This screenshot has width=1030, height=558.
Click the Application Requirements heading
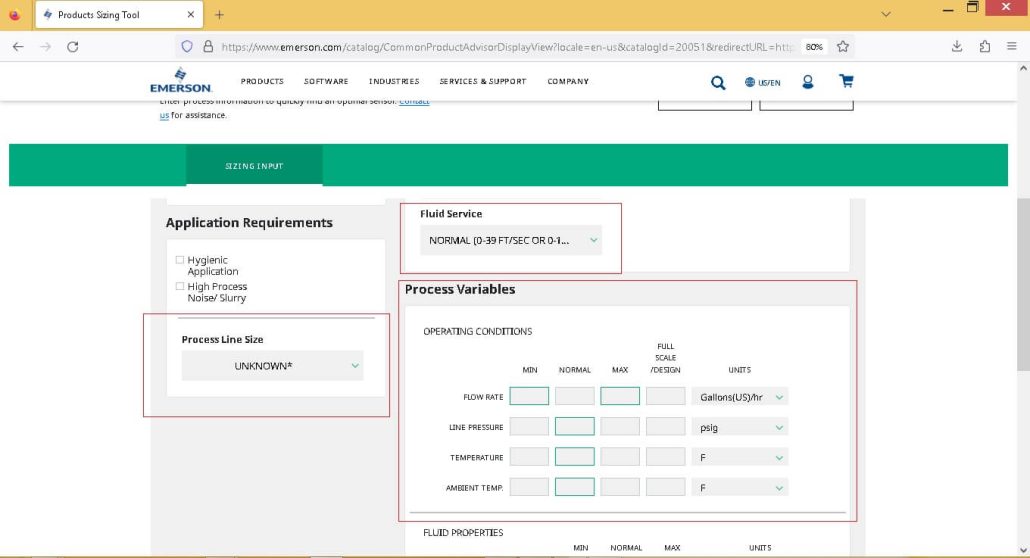click(x=249, y=222)
